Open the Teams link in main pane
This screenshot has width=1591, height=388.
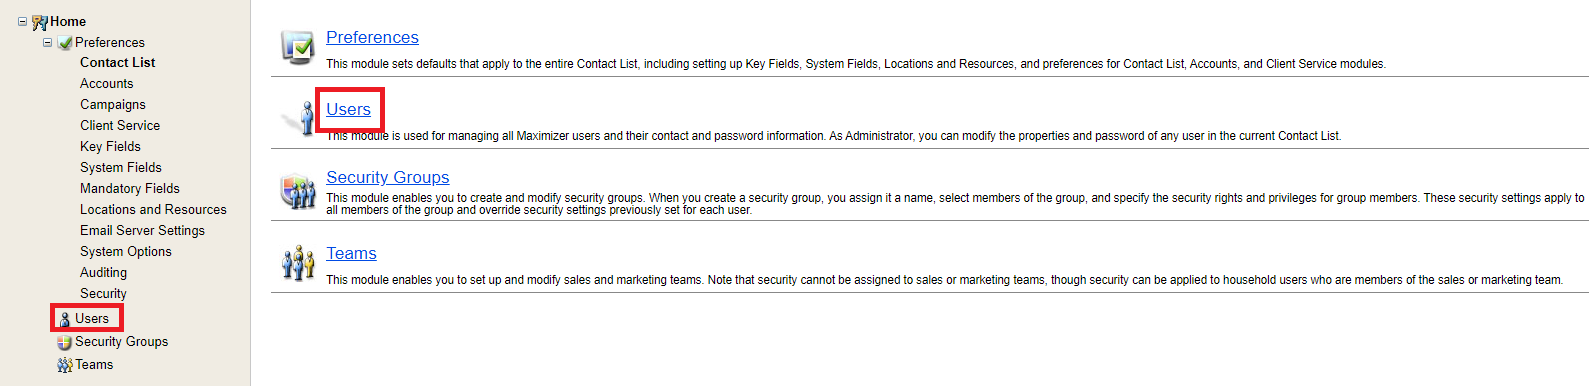coord(351,254)
